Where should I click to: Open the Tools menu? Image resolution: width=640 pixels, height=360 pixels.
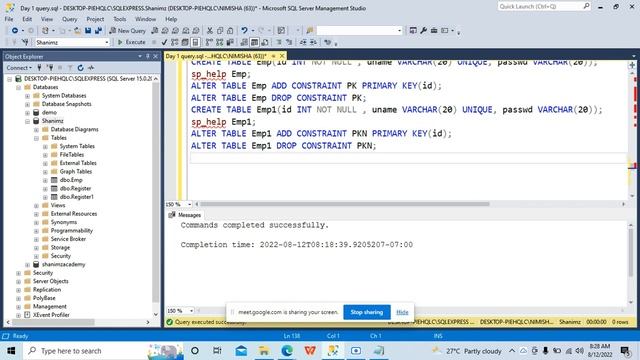coord(120,19)
